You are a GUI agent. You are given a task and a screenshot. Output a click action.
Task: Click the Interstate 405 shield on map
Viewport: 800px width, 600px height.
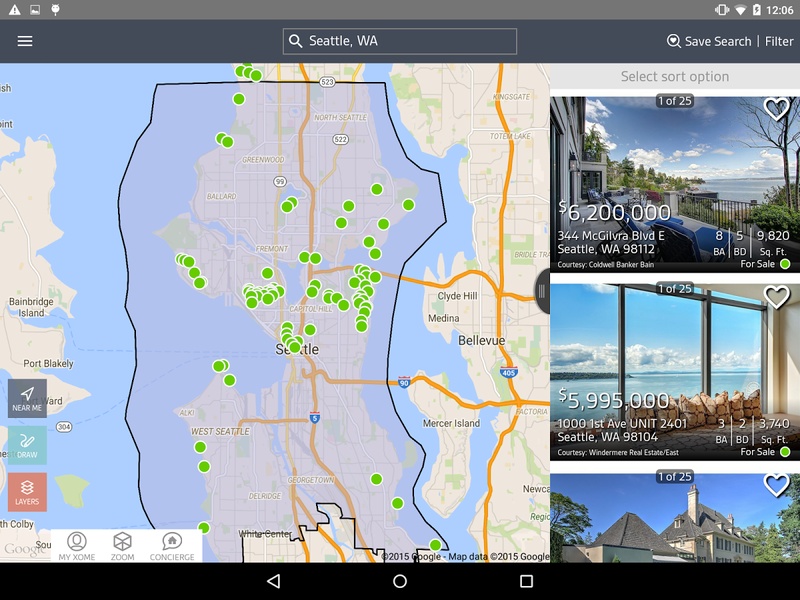509,372
